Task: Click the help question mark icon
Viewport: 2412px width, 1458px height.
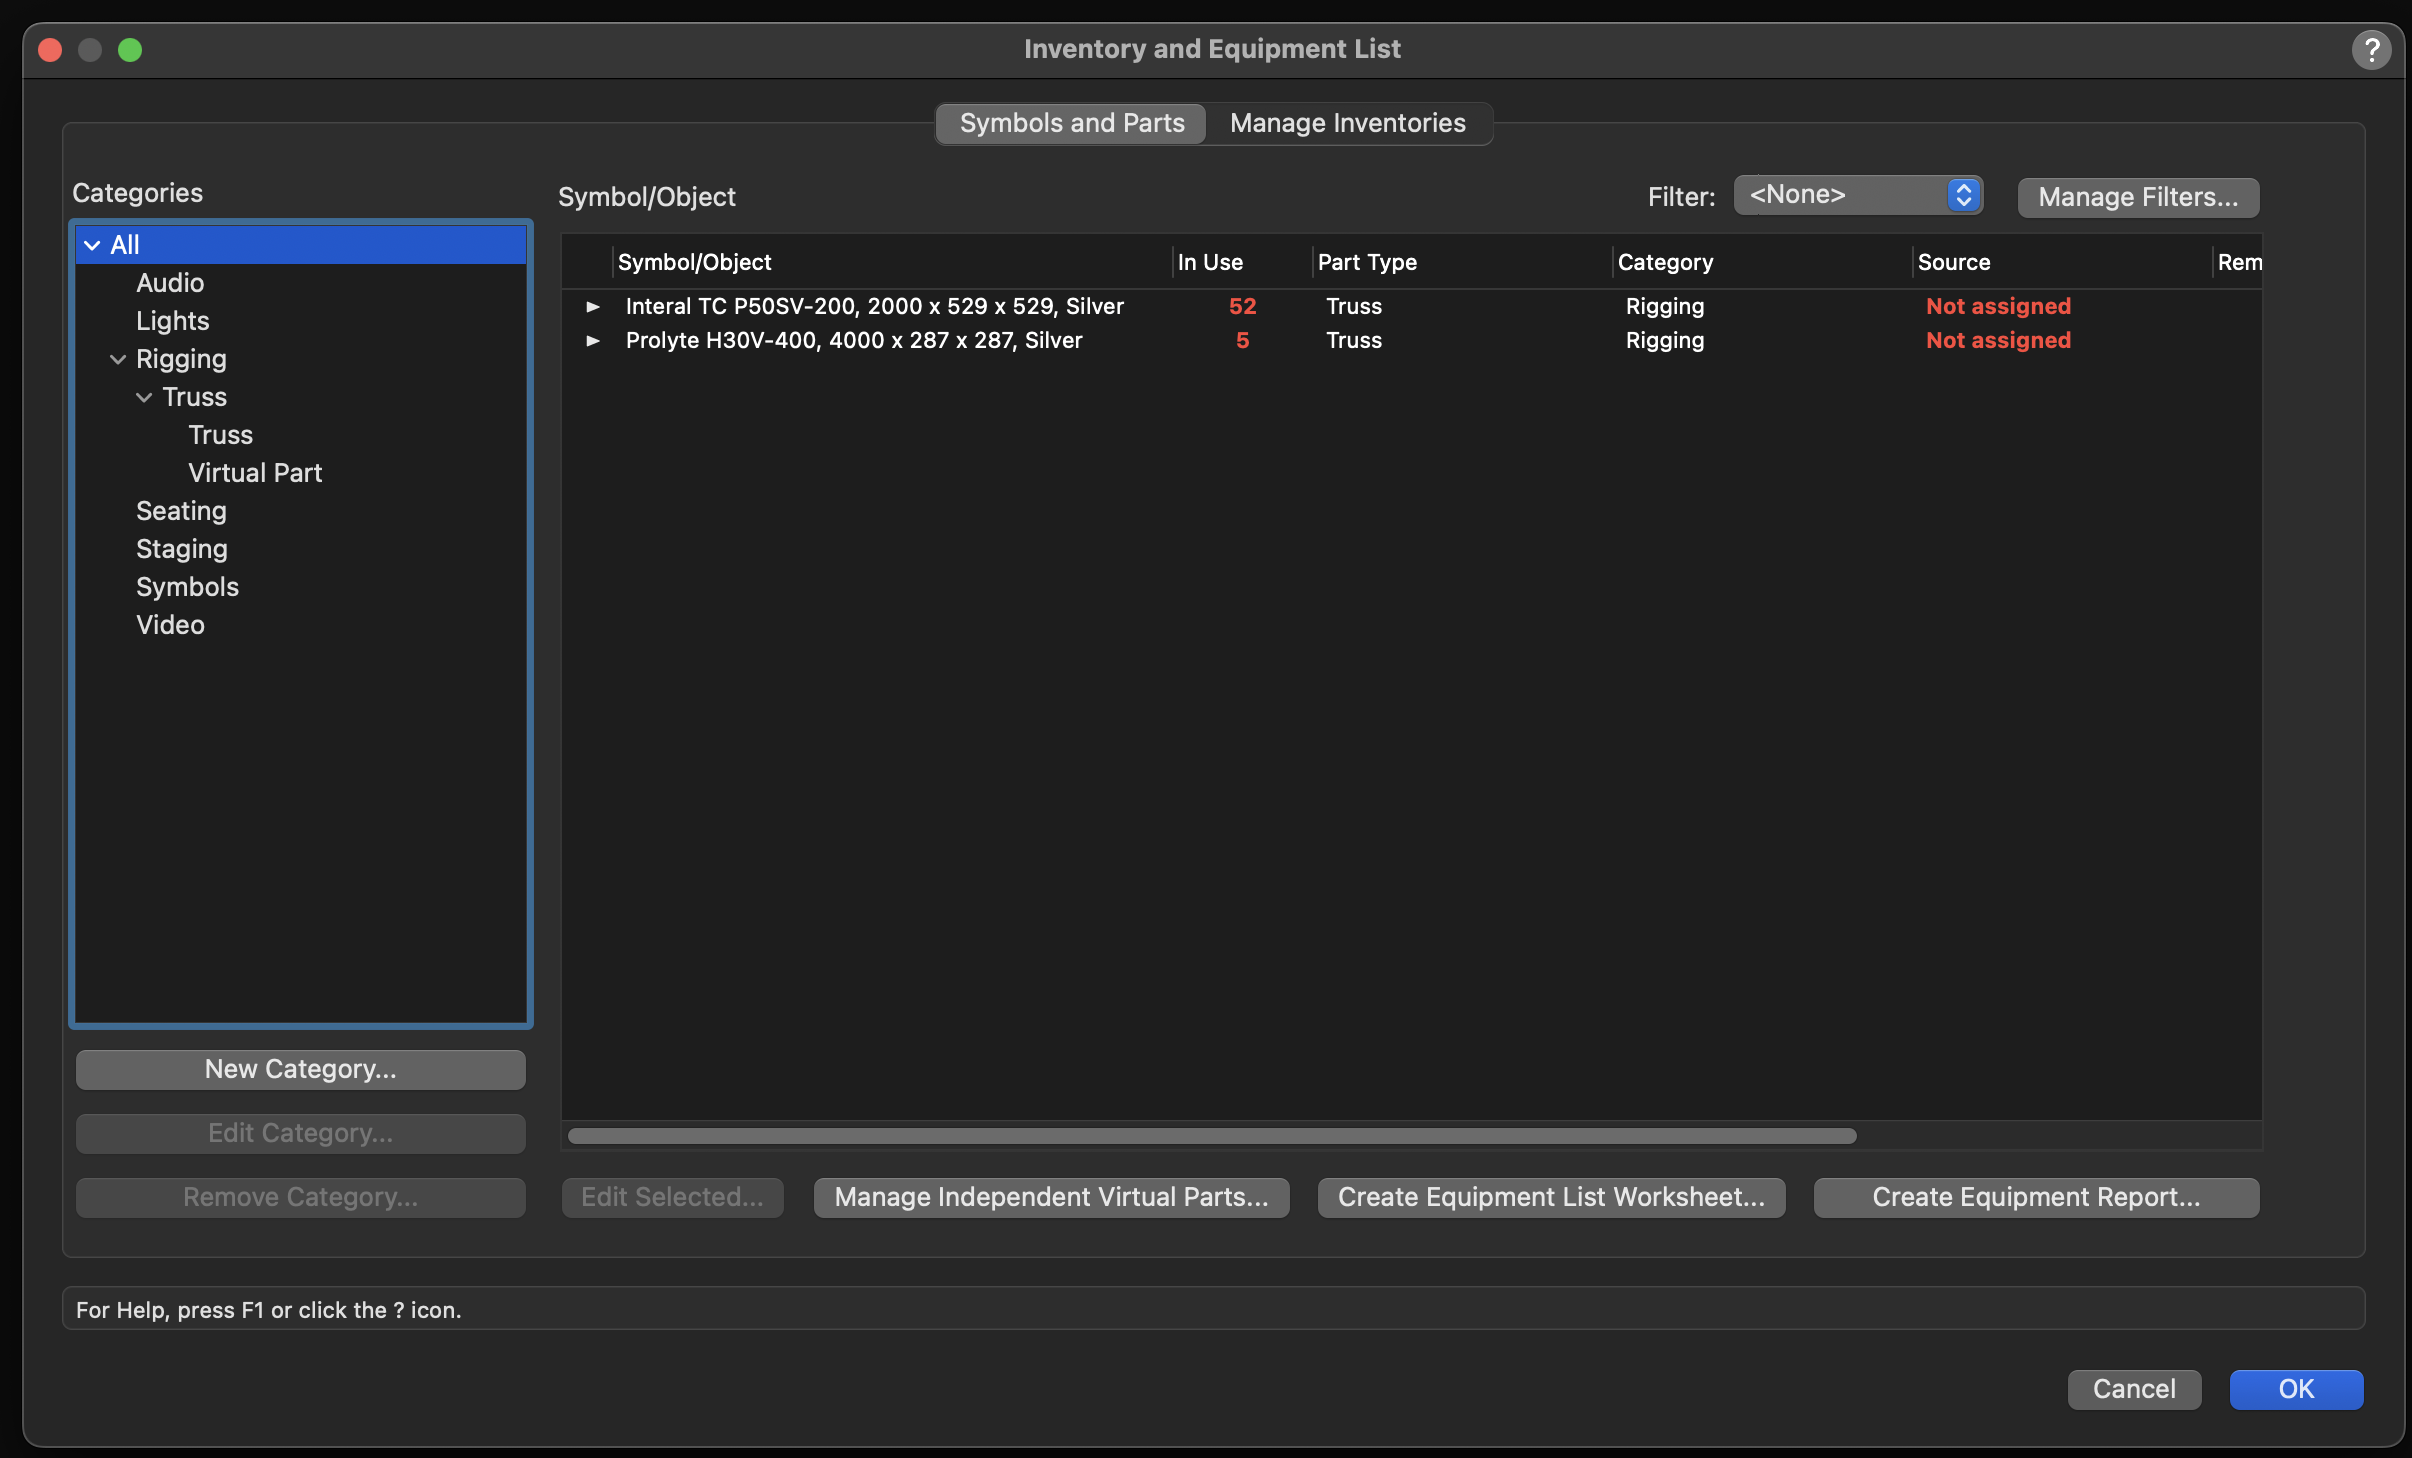Action: tap(2370, 49)
